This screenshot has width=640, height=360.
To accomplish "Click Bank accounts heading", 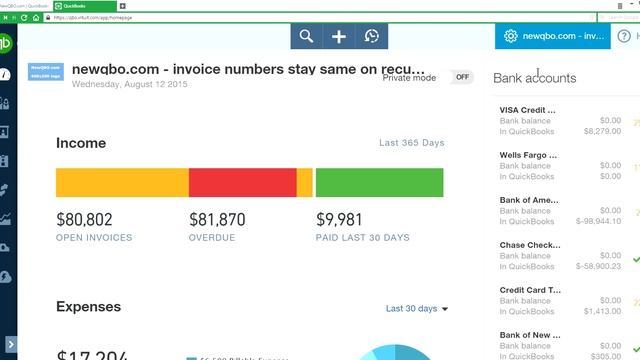I will coord(535,78).
